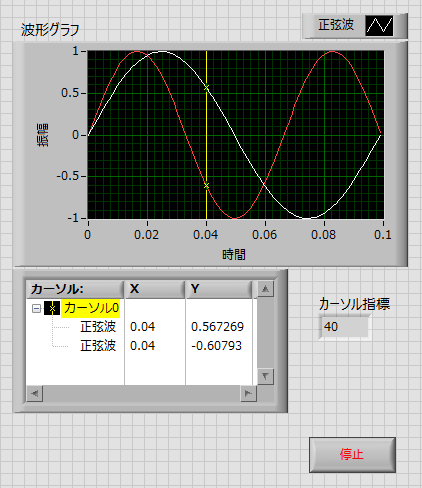
Task: Click the lower cursor marker on red curve
Action: click(x=207, y=186)
